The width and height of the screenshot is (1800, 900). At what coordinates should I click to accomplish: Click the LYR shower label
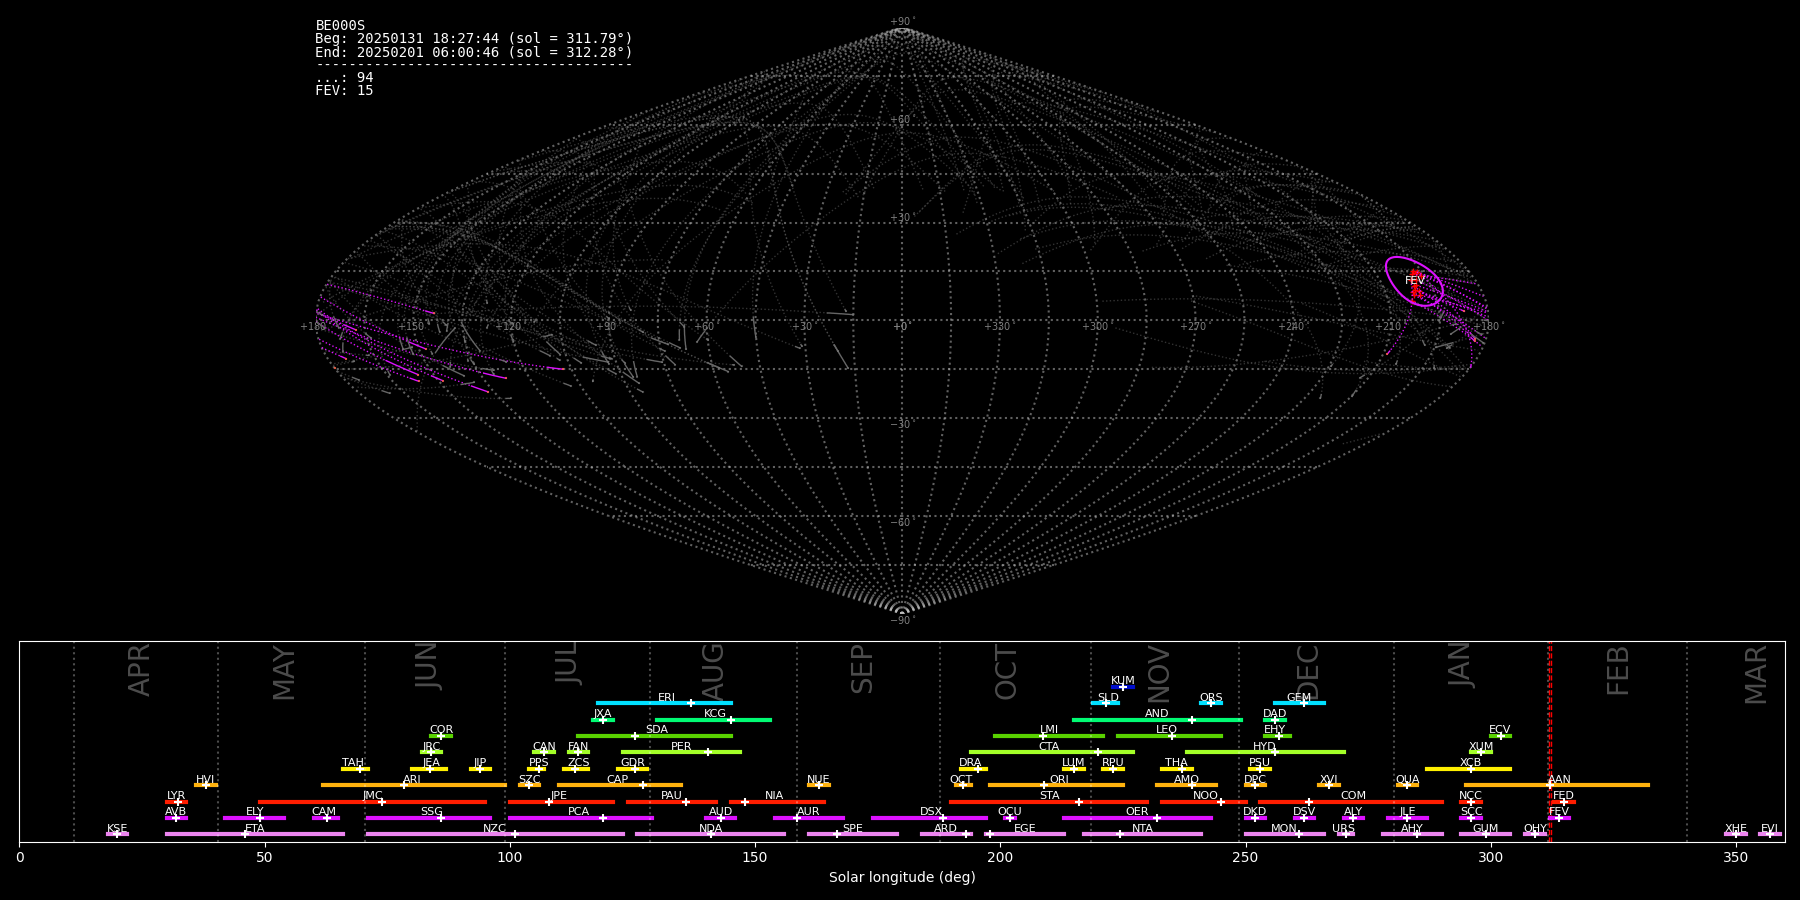pyautogui.click(x=176, y=796)
